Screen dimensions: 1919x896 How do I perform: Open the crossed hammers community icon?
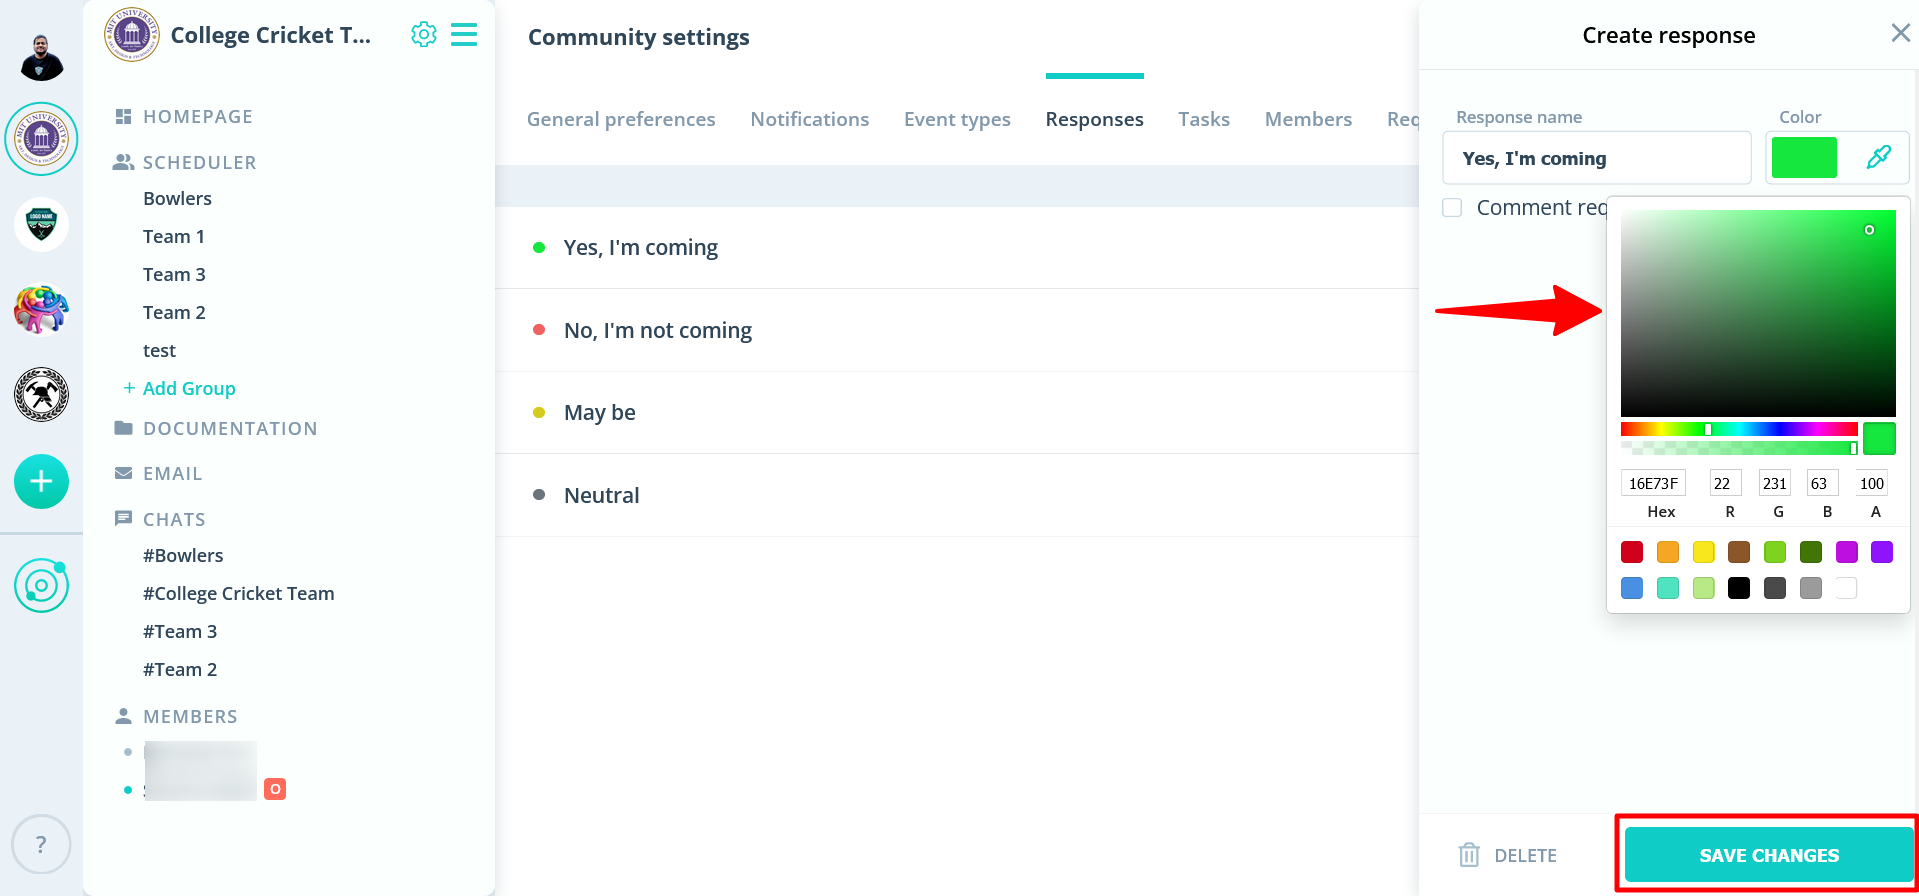(41, 394)
